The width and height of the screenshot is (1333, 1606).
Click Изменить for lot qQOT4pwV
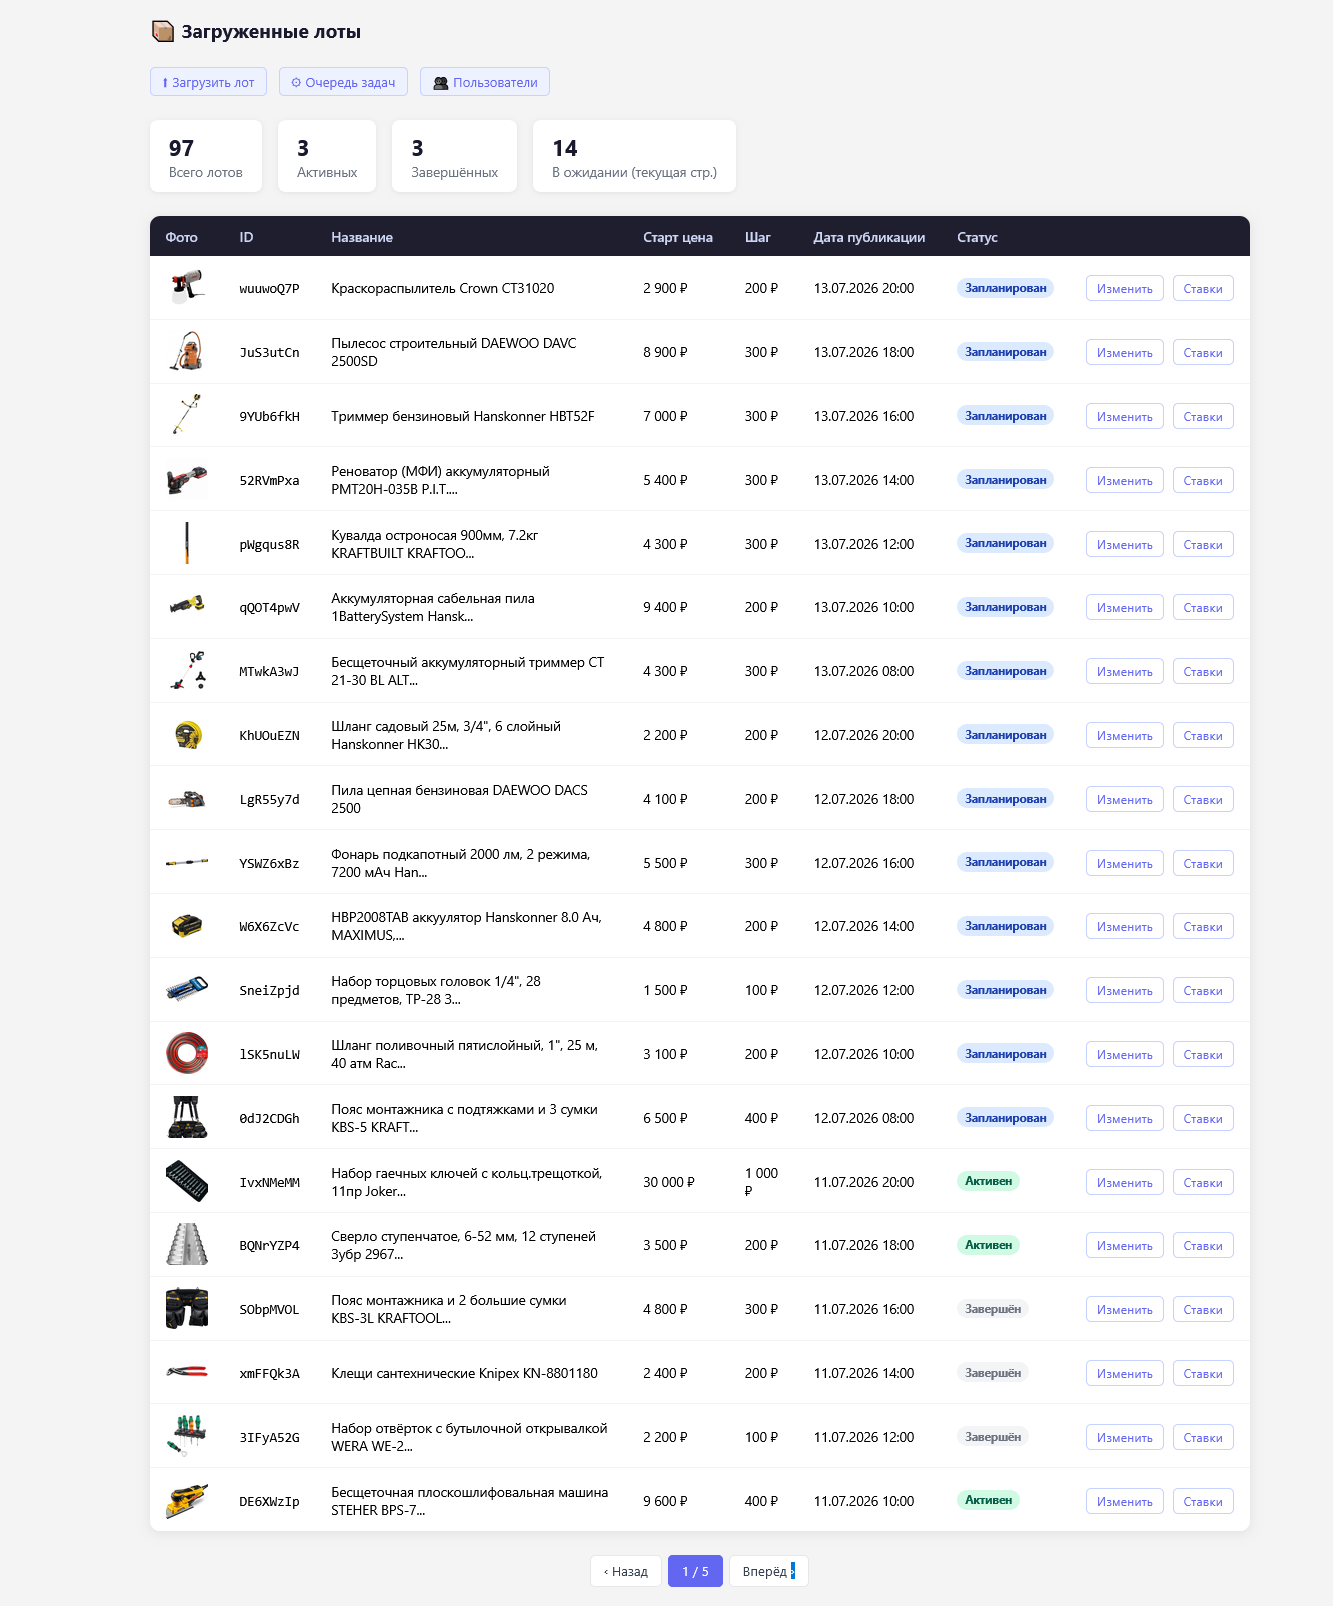(1124, 607)
